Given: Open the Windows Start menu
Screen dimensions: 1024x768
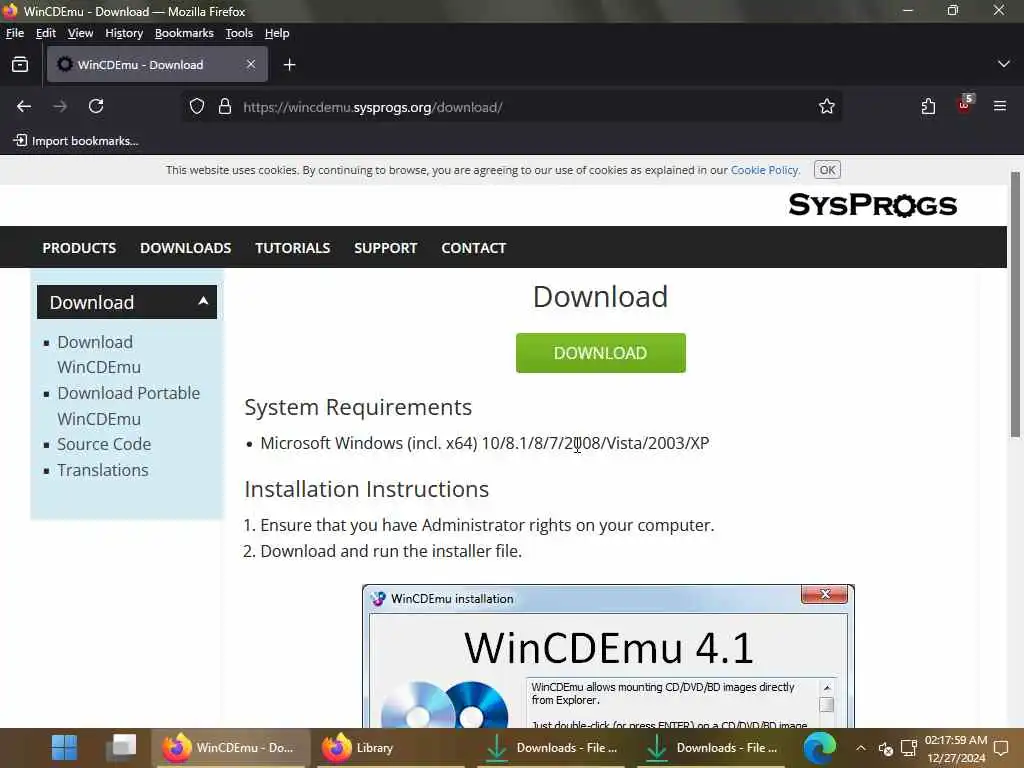Looking at the screenshot, I should tap(65, 748).
